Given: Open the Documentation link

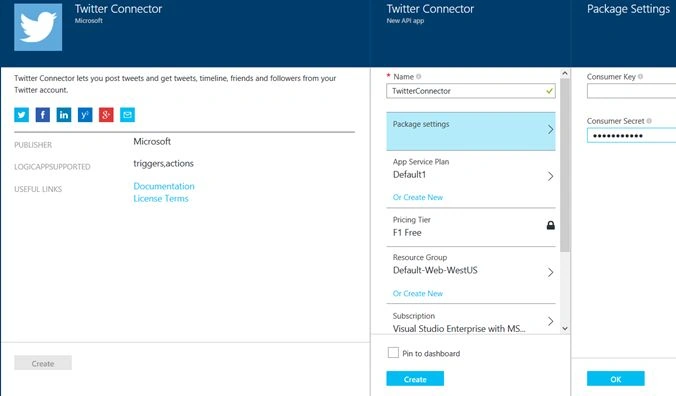Looking at the screenshot, I should click(164, 186).
